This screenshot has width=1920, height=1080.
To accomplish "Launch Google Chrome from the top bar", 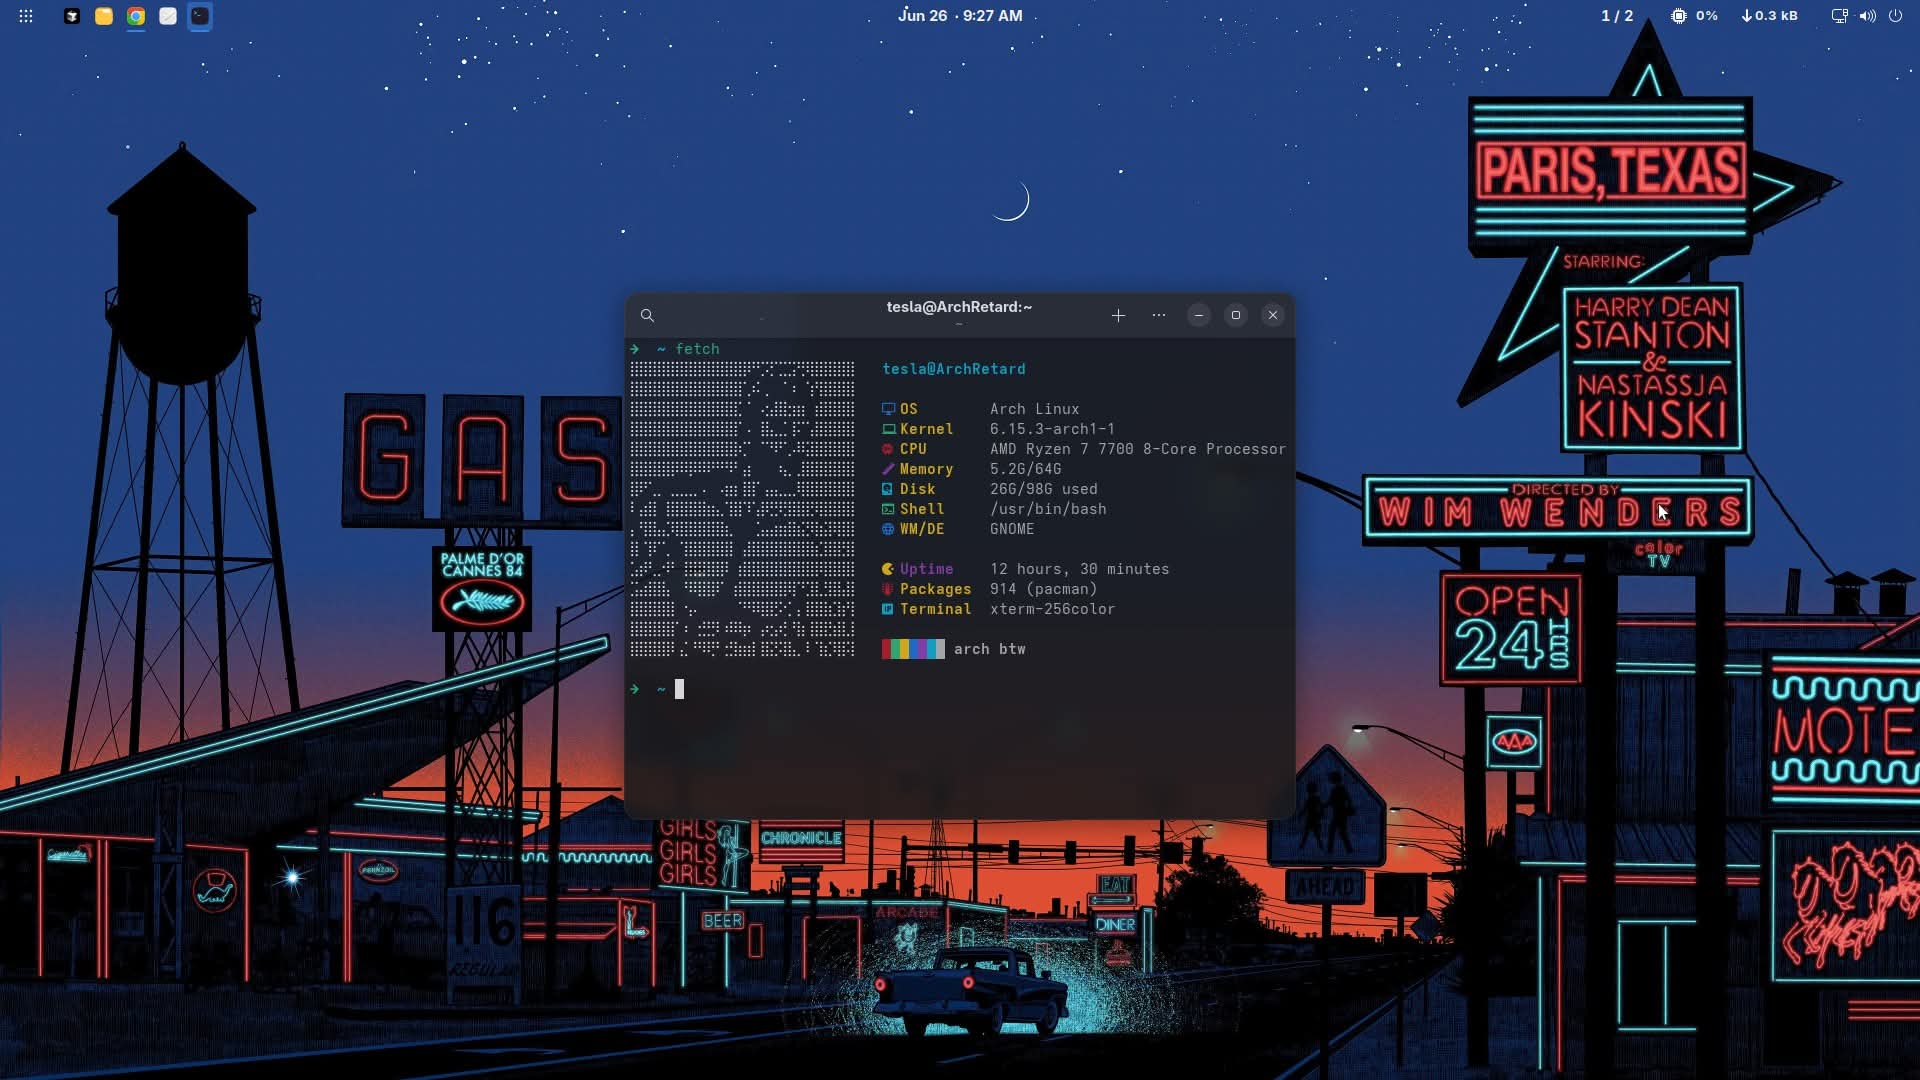I will click(136, 16).
